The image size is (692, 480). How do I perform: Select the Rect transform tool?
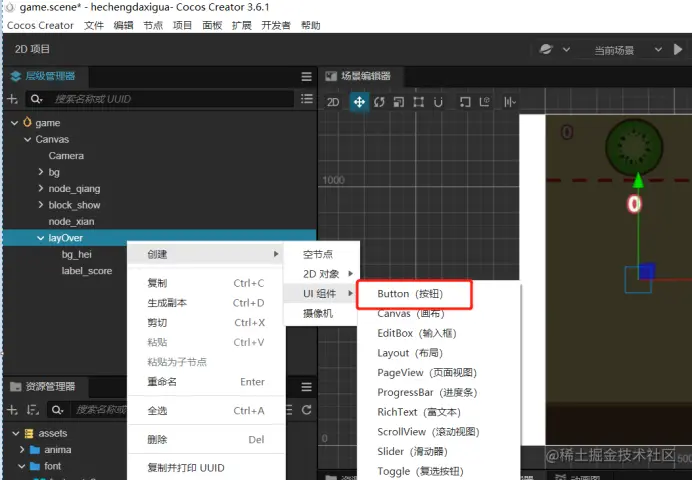pos(418,102)
